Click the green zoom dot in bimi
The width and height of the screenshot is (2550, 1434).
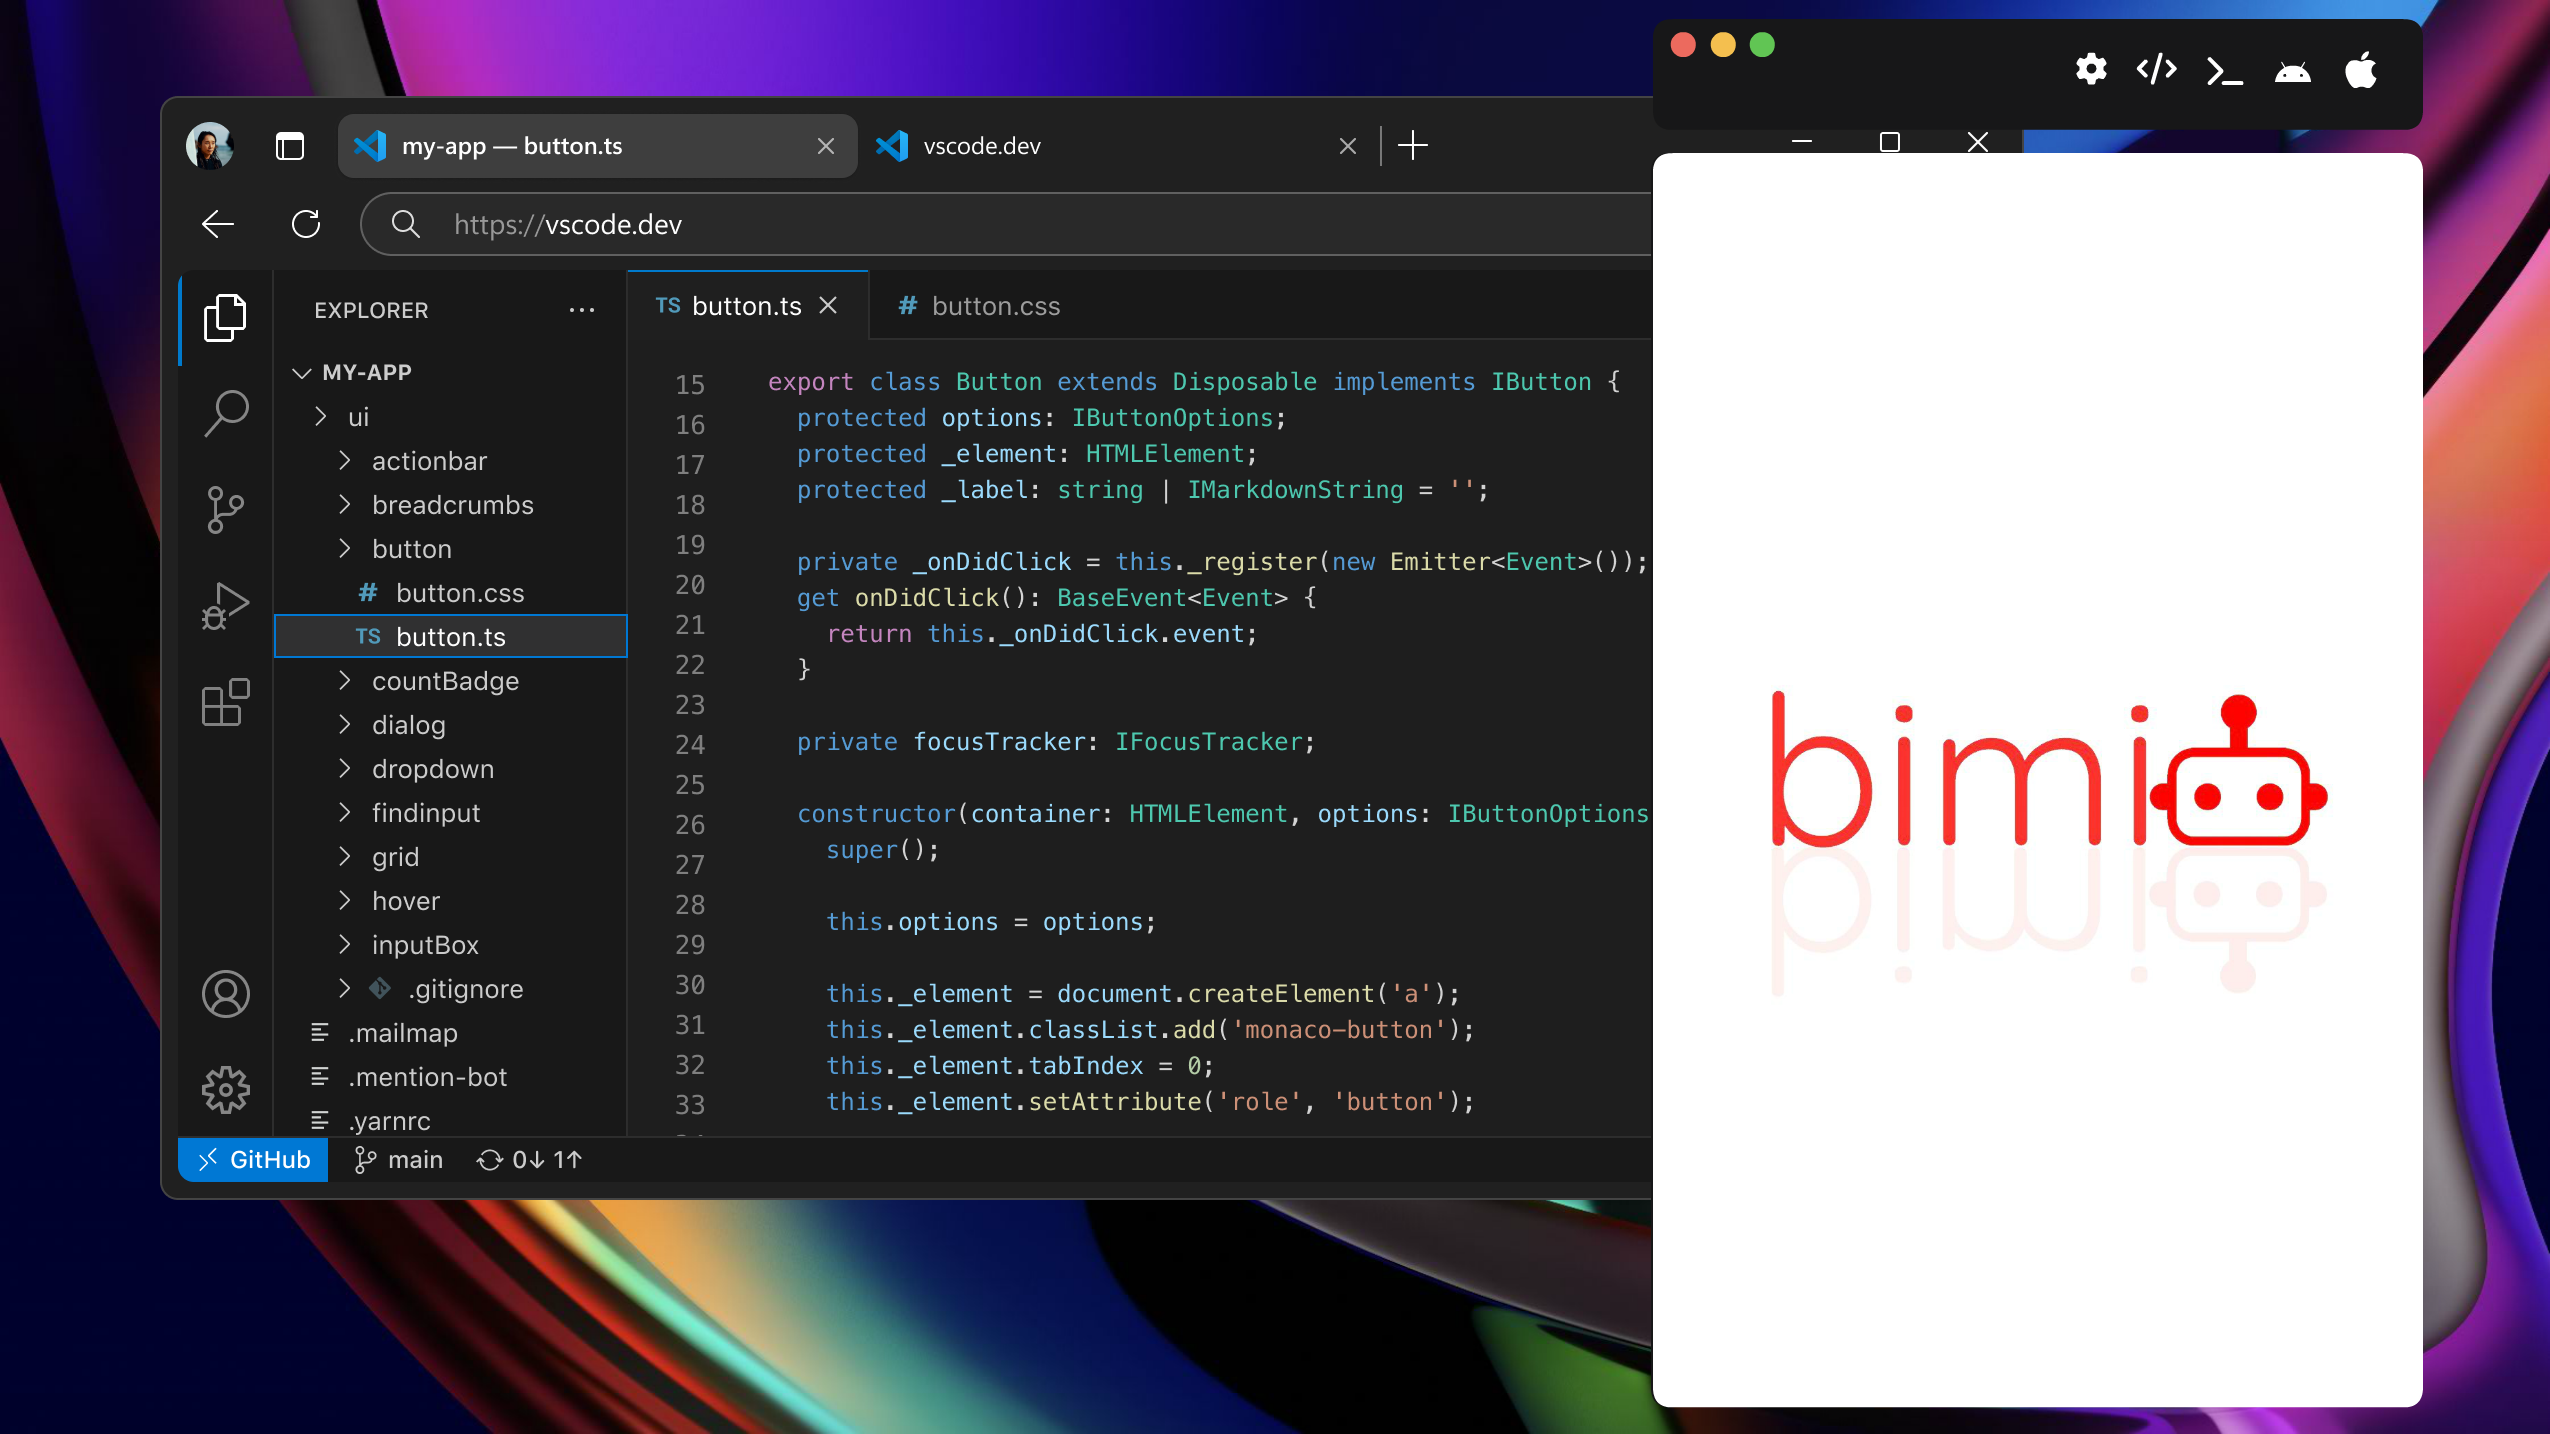click(1762, 45)
